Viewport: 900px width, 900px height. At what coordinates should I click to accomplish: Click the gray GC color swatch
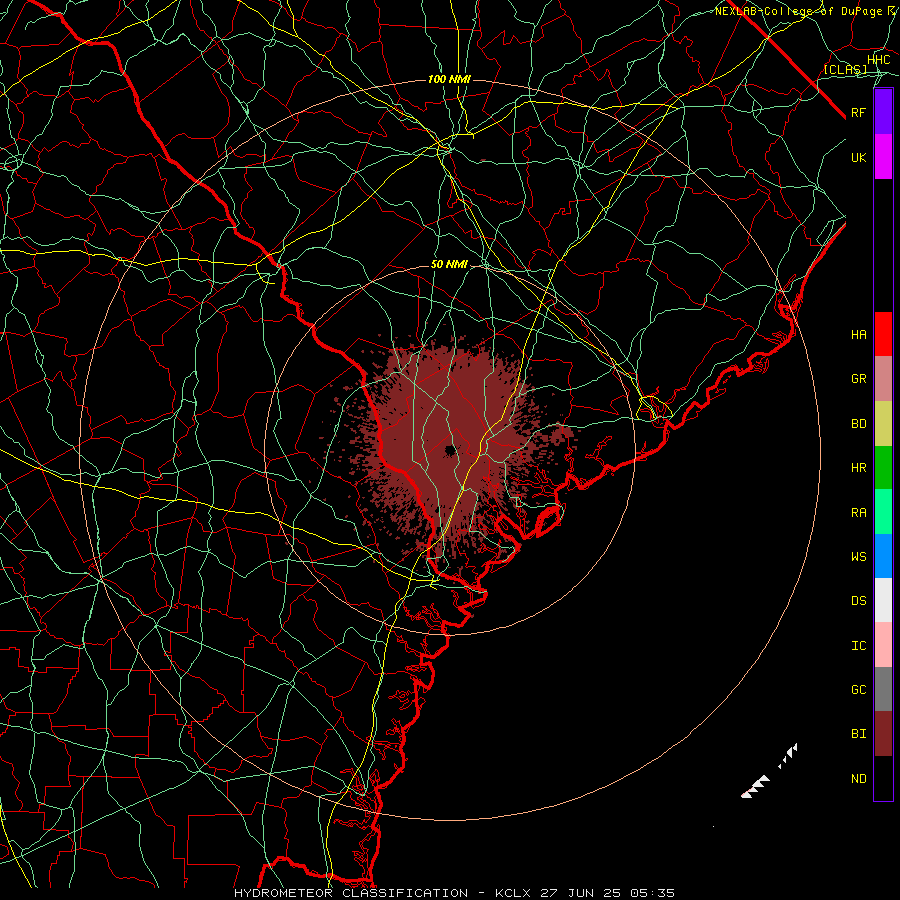tap(883, 689)
